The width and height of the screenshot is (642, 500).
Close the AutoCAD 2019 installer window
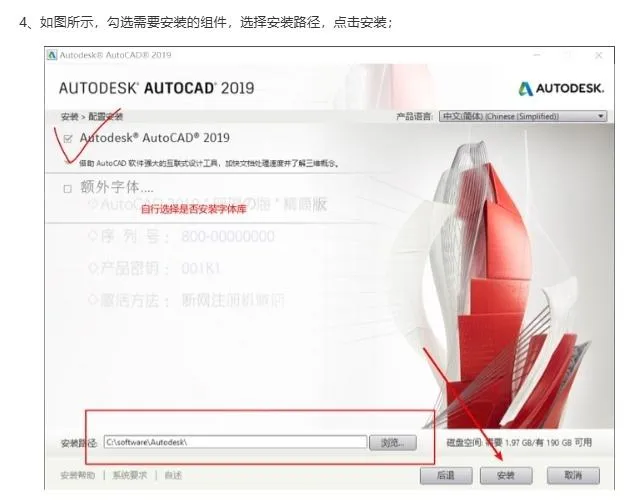pos(599,55)
